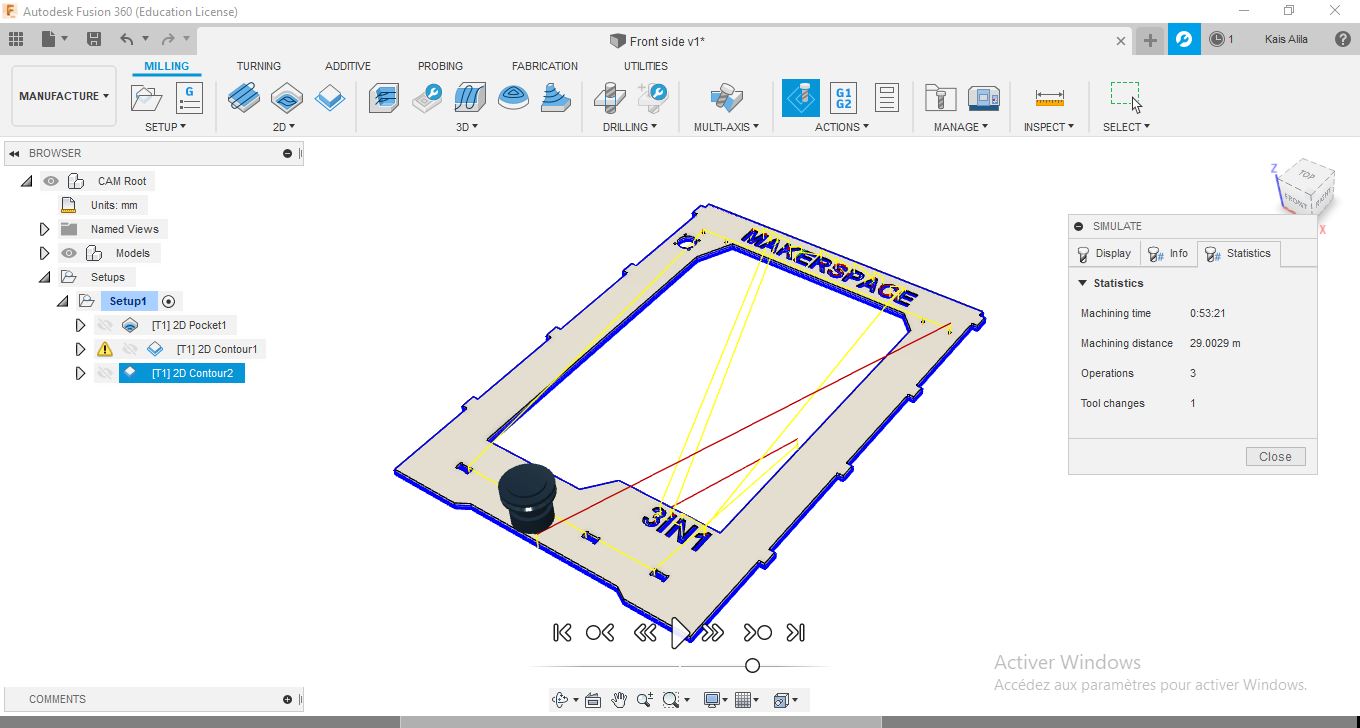This screenshot has width=1360, height=728.
Task: Switch to the FABRICATION tab
Action: pyautogui.click(x=545, y=66)
